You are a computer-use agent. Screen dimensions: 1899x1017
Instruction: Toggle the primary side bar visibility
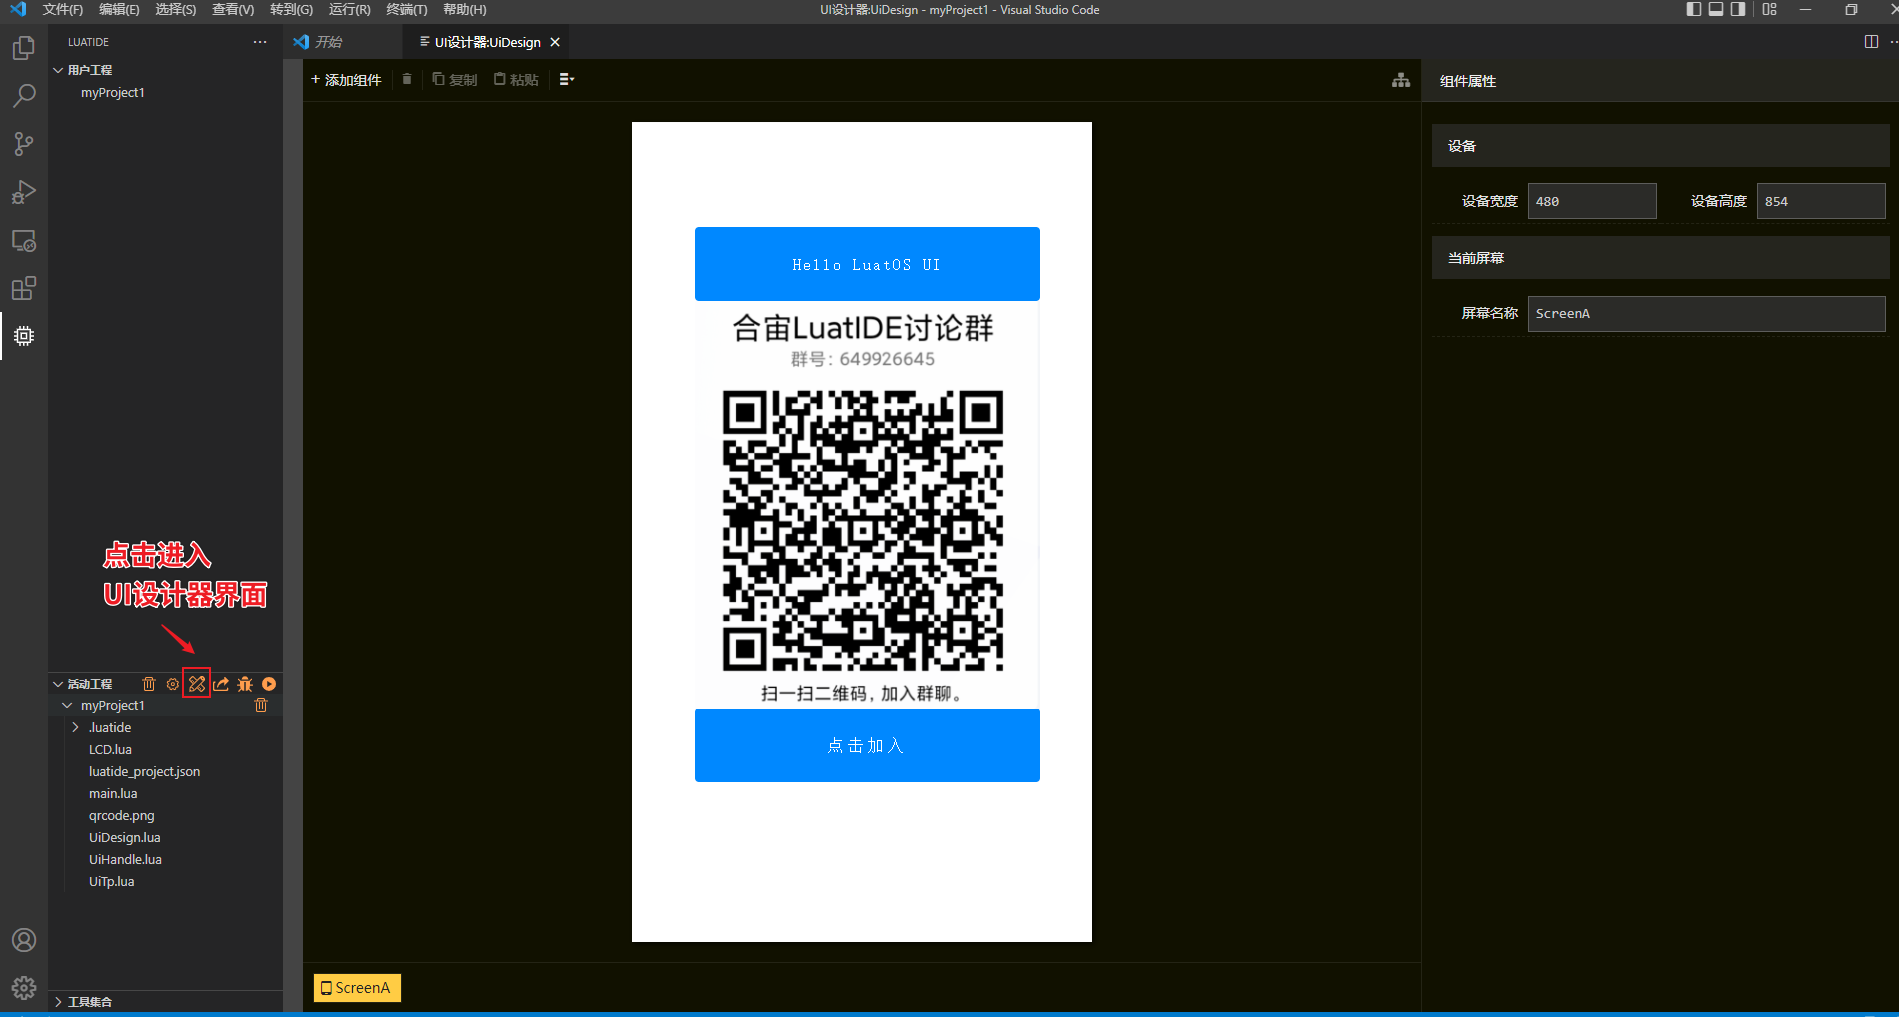[x=1693, y=10]
